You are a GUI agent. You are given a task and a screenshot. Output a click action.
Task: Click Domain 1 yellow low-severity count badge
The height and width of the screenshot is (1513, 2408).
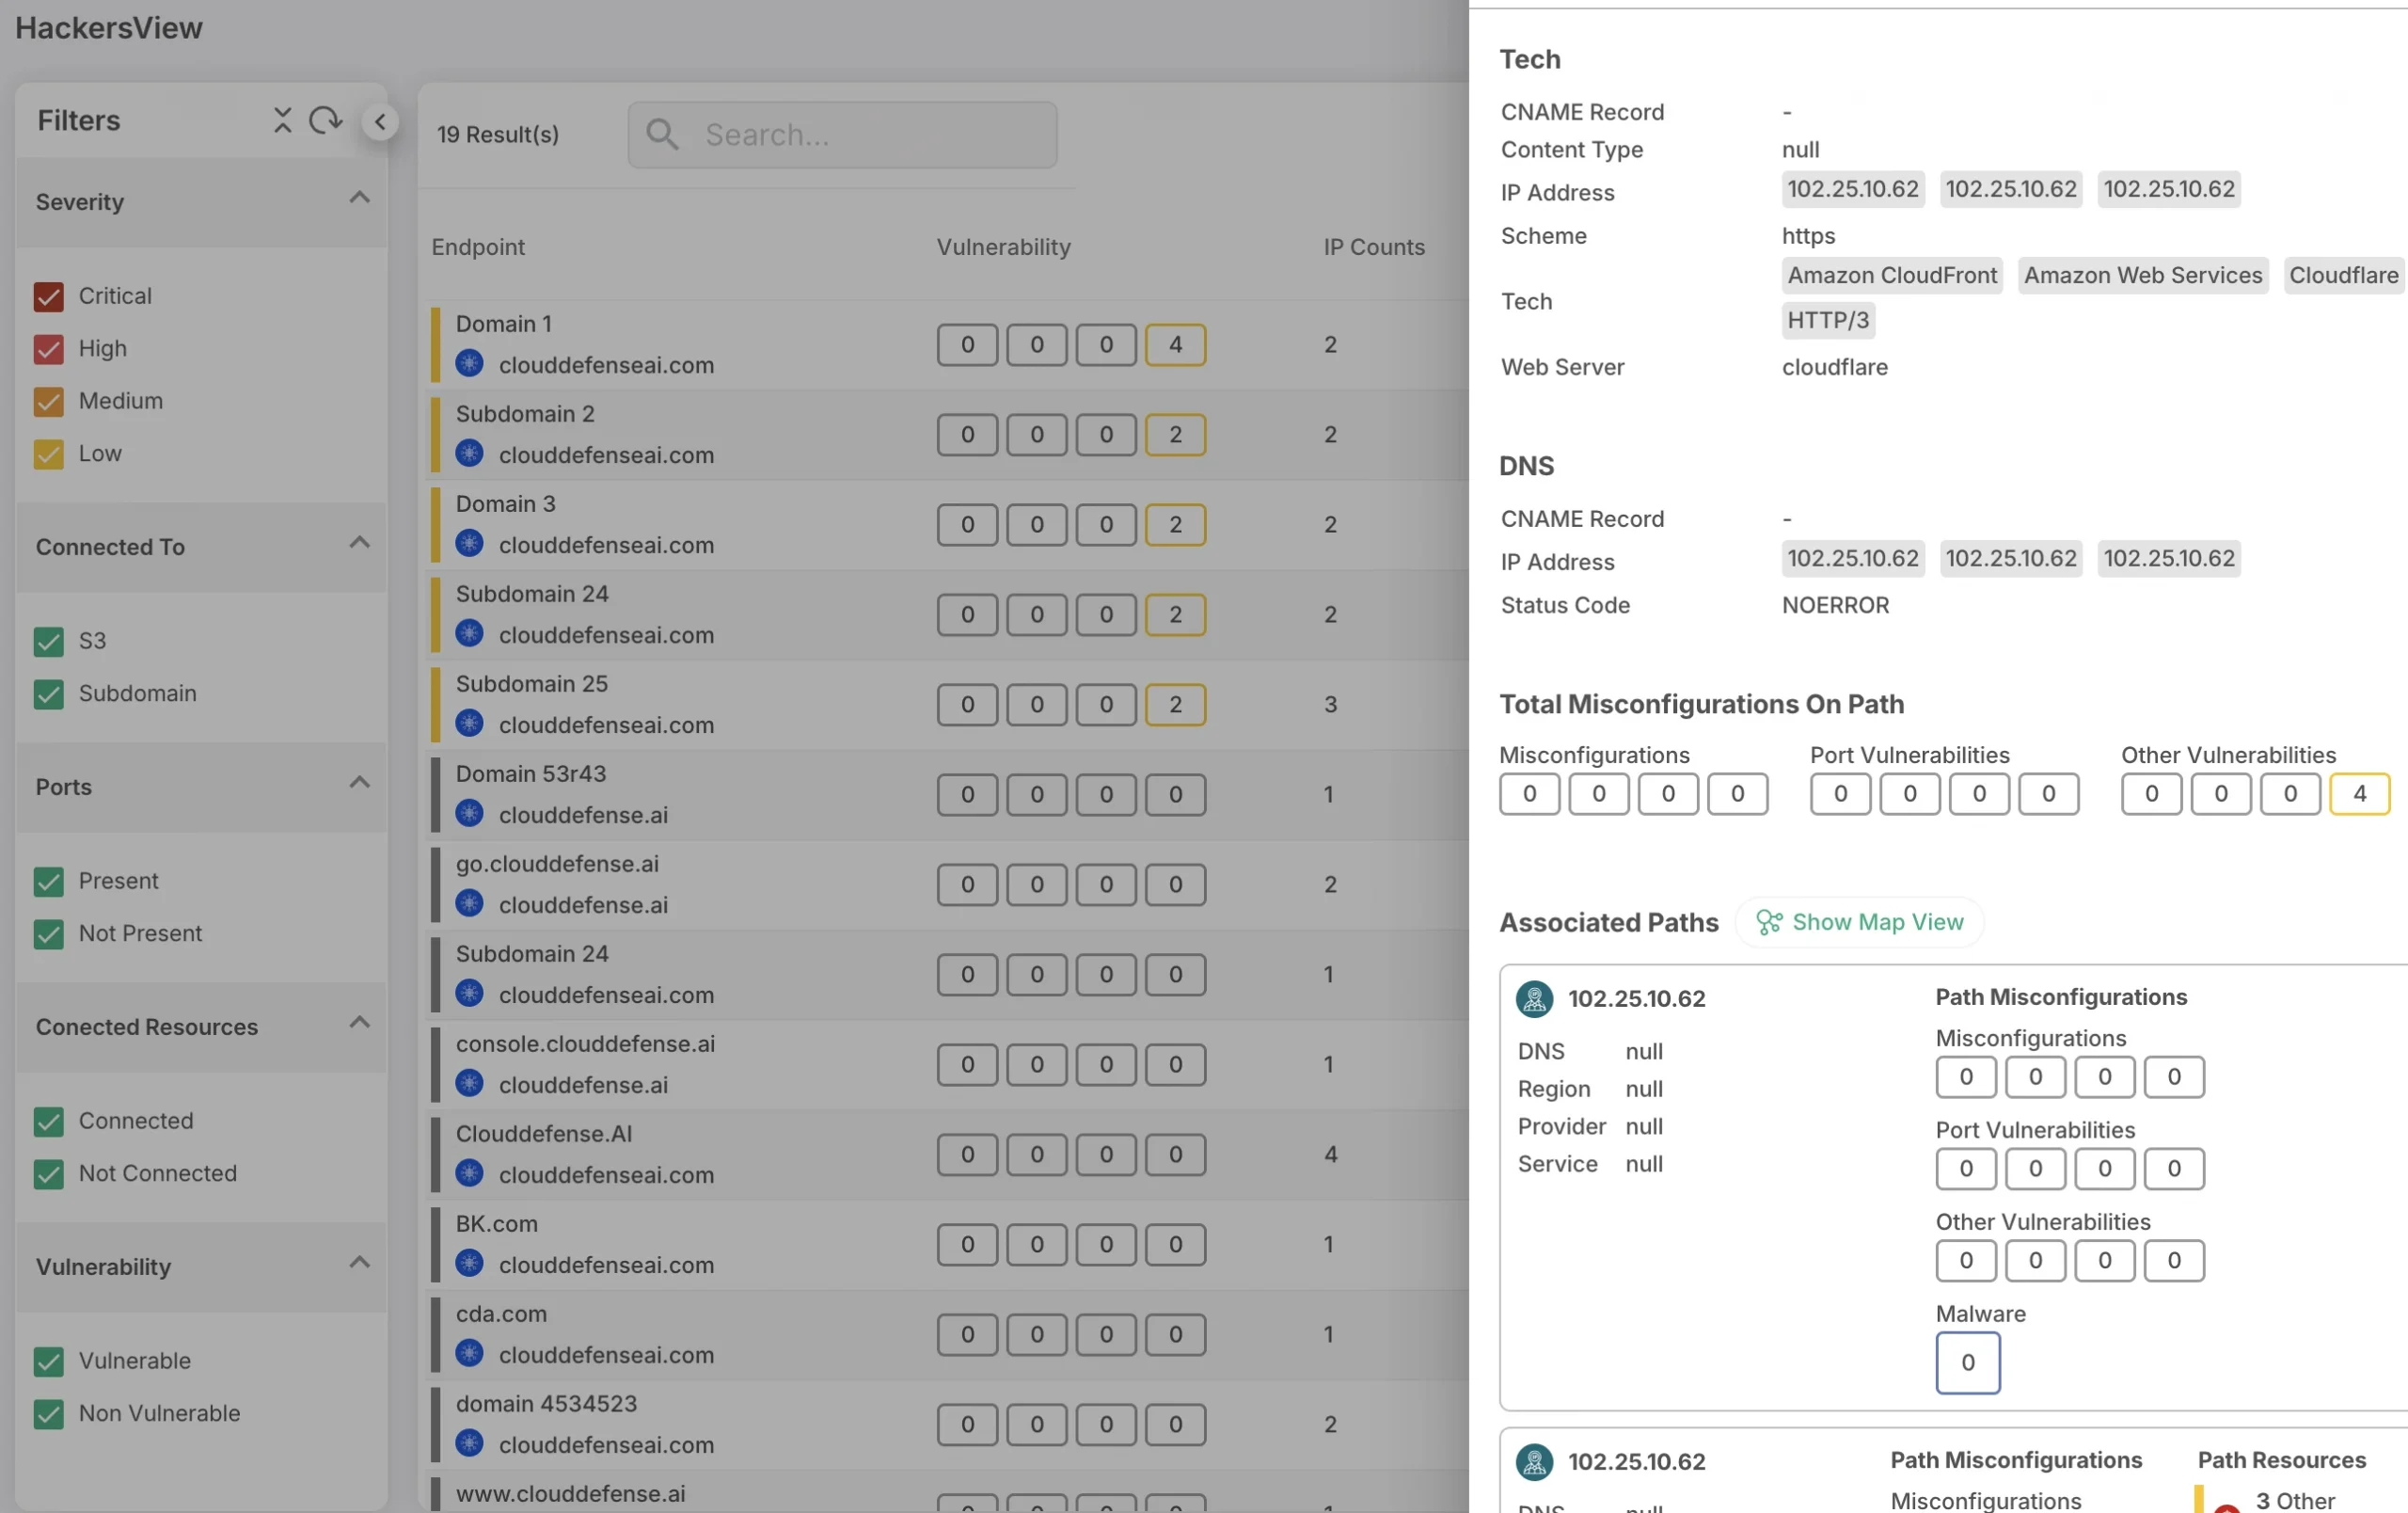[1175, 345]
